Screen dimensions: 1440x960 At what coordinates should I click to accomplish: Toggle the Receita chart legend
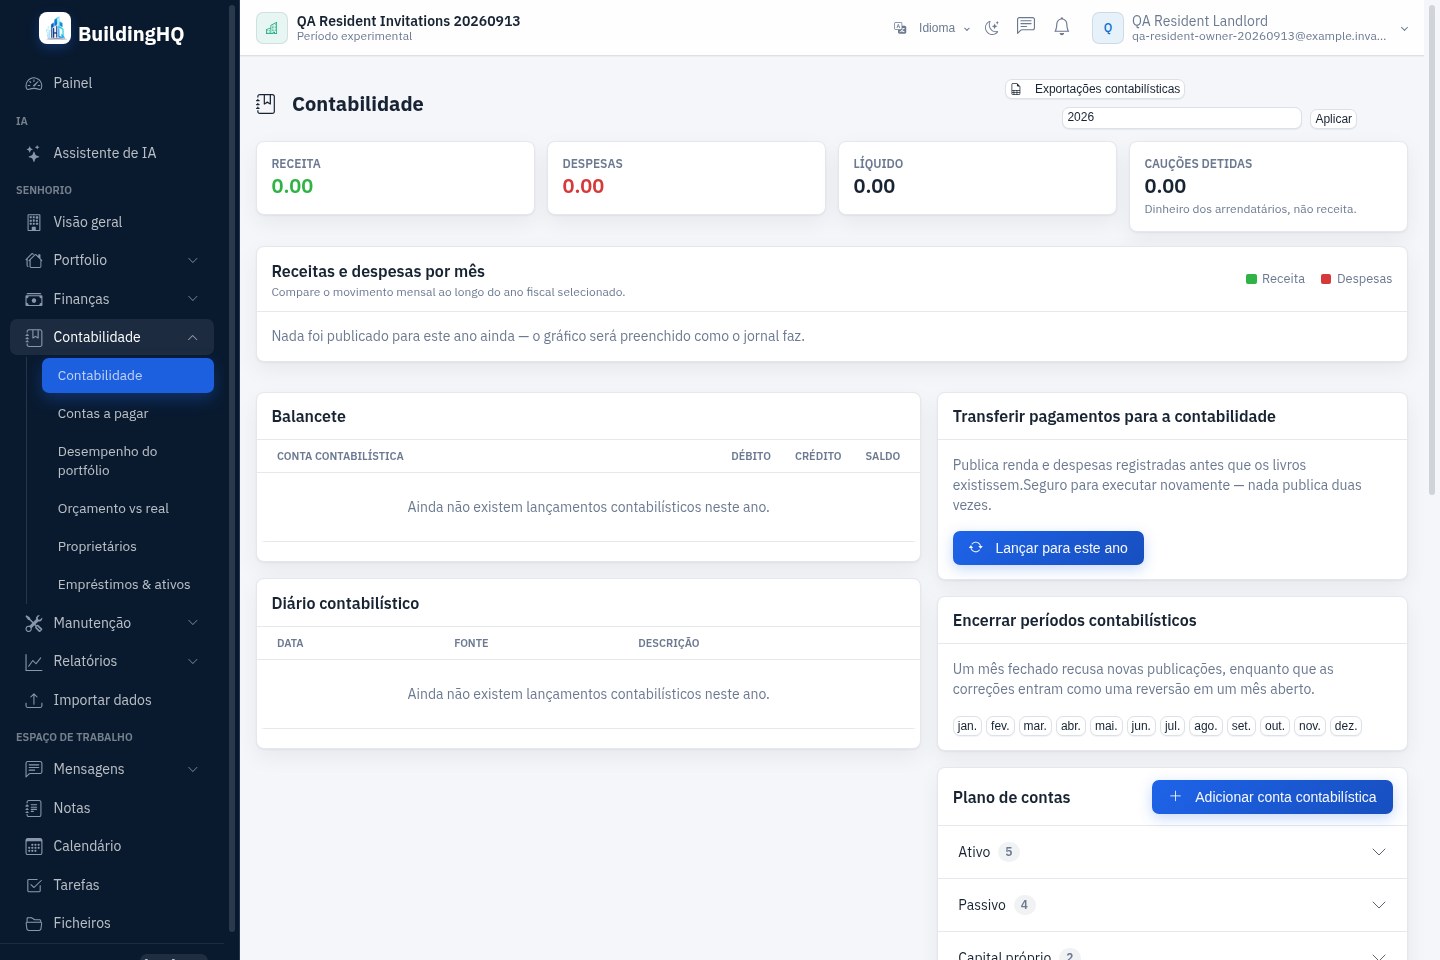click(x=1275, y=279)
